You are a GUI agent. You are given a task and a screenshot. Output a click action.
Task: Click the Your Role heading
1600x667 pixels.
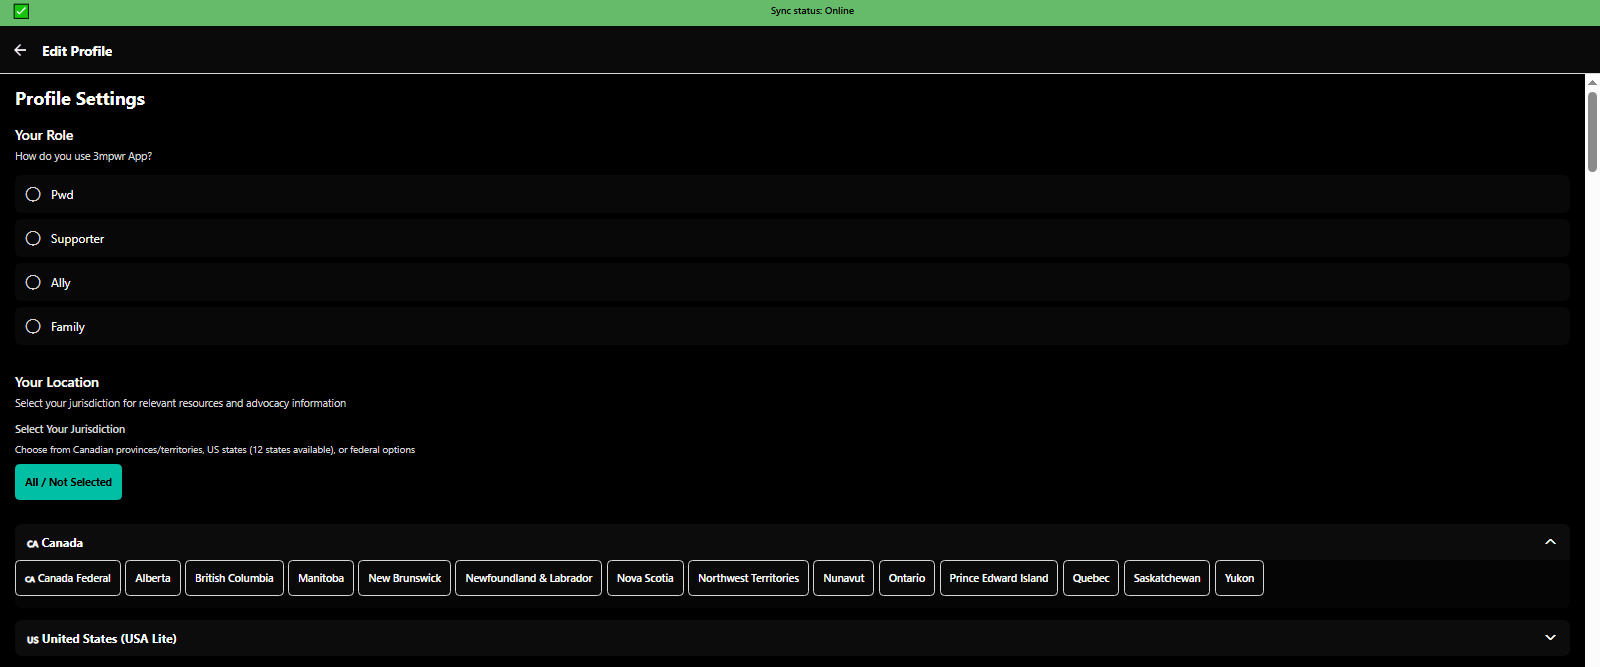pyautogui.click(x=44, y=135)
